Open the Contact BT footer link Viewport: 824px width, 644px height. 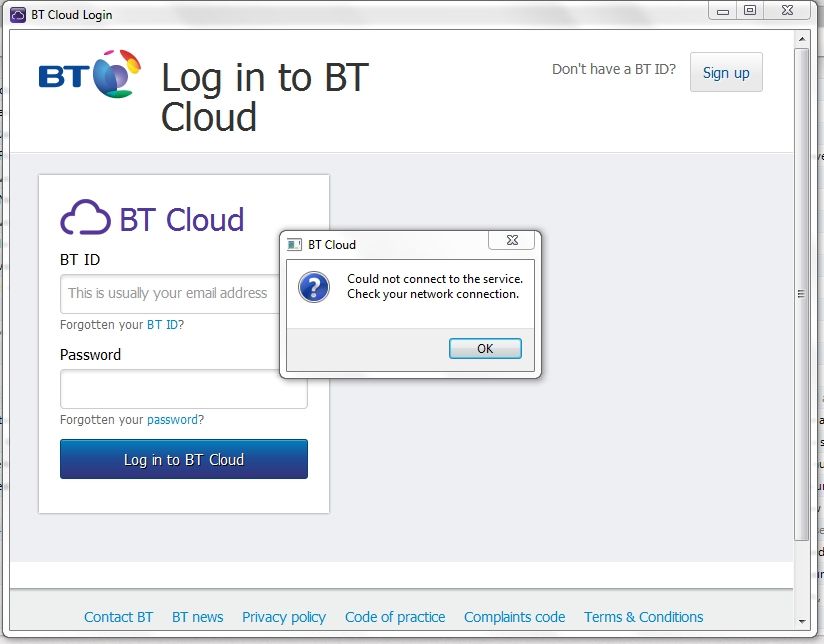pos(119,617)
